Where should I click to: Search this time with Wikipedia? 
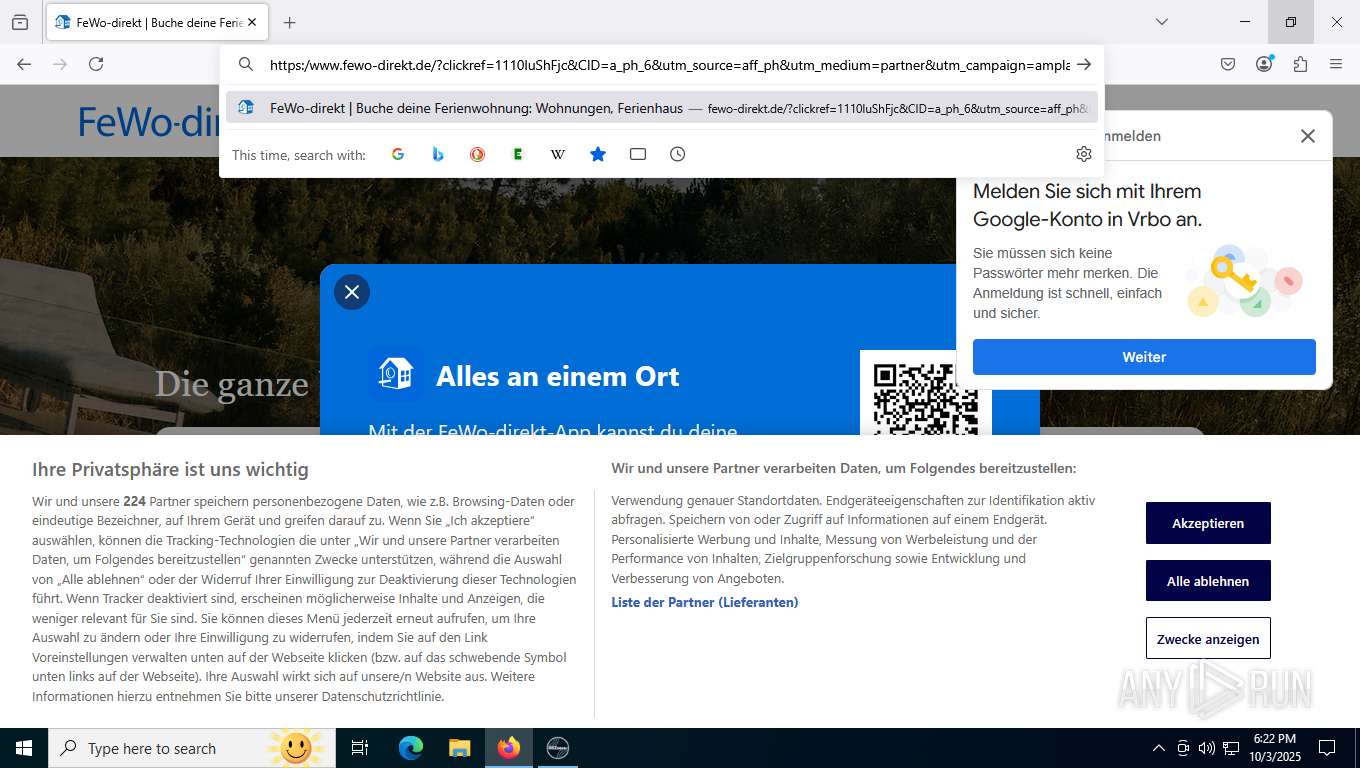pyautogui.click(x=558, y=154)
